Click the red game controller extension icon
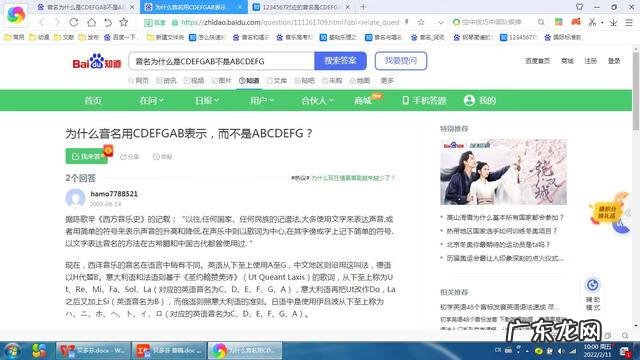 click(x=576, y=22)
